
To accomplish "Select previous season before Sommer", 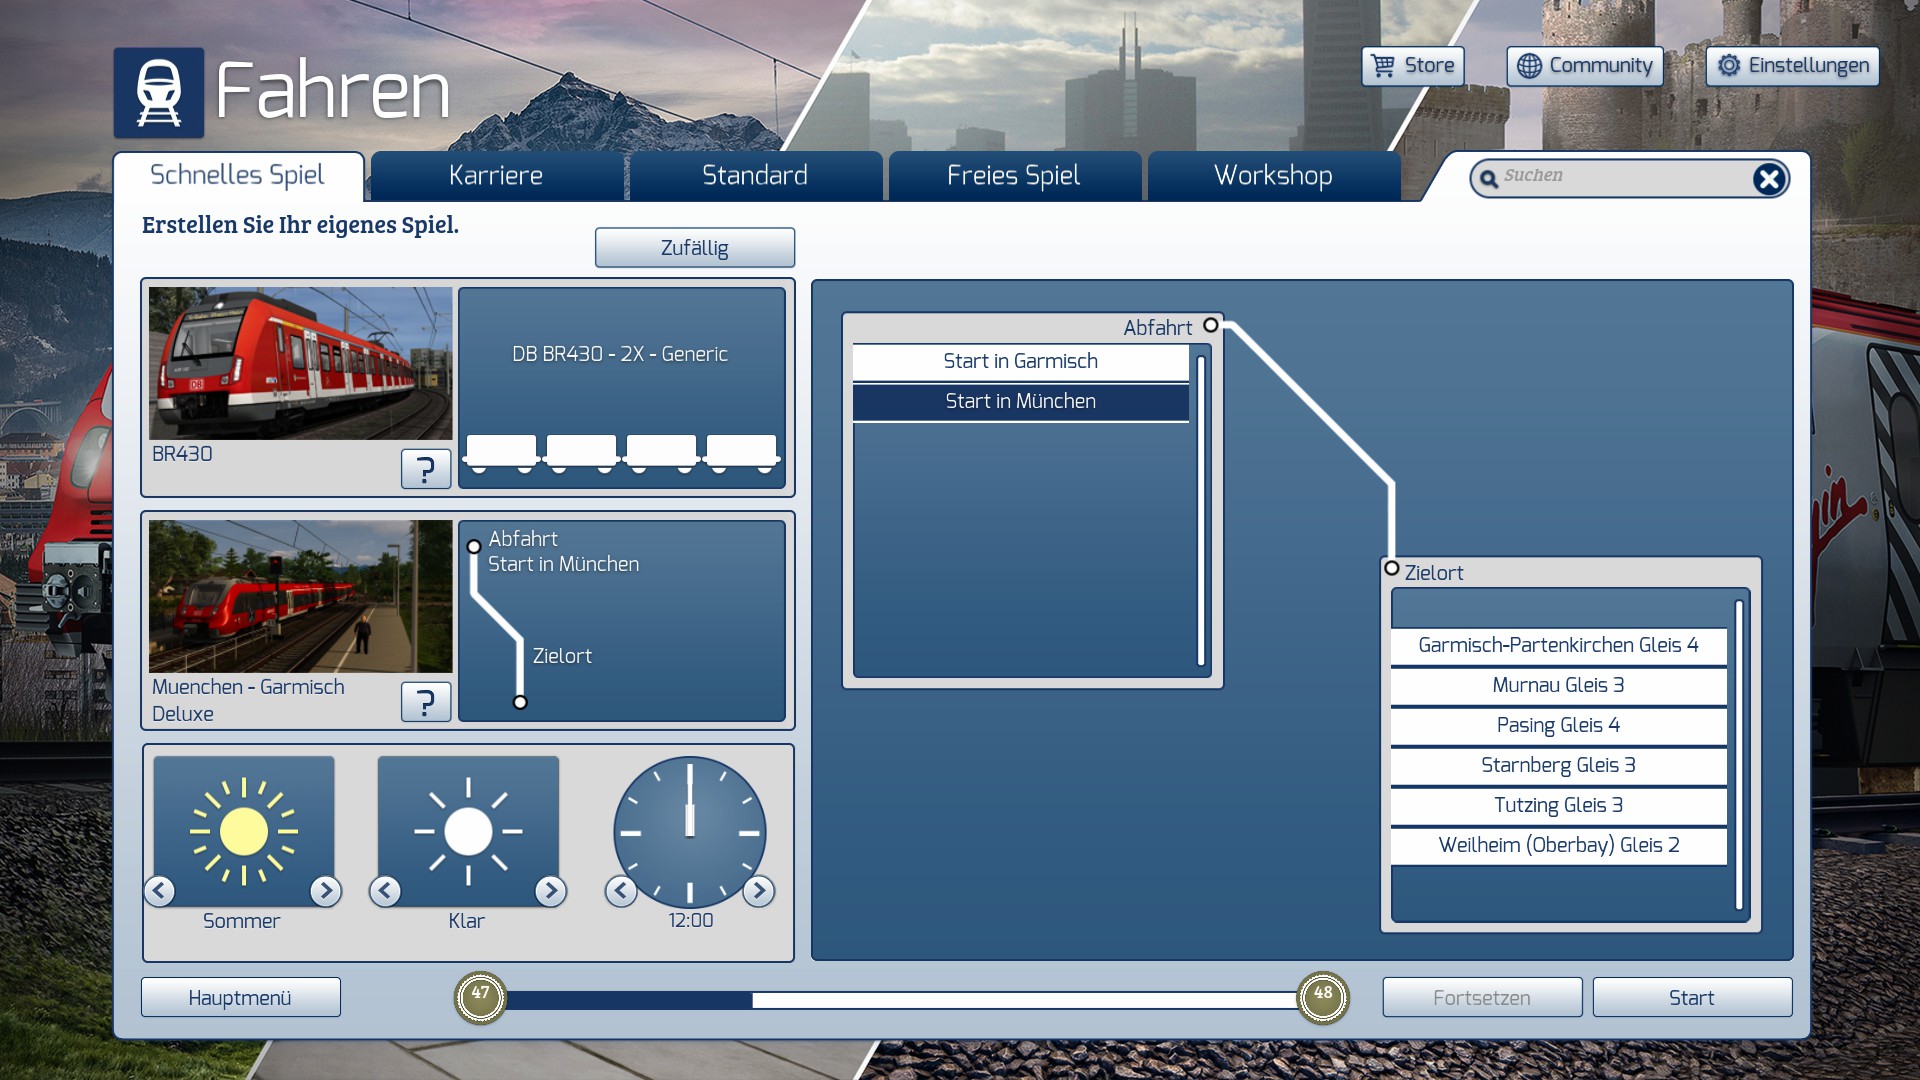I will pyautogui.click(x=160, y=890).
